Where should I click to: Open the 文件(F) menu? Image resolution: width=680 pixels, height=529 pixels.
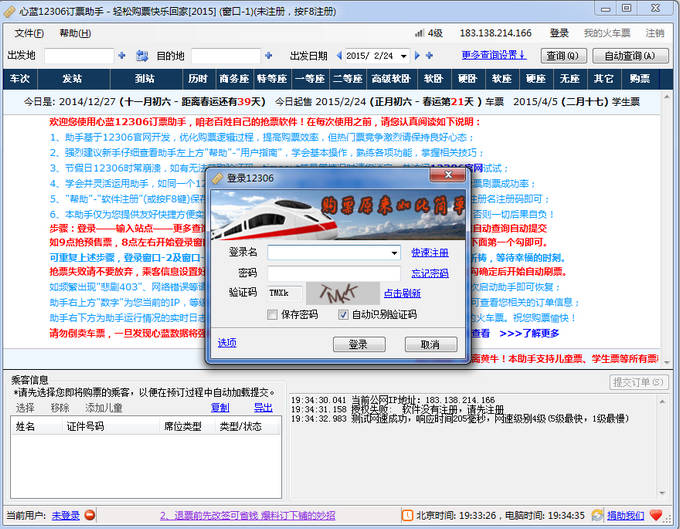click(29, 33)
